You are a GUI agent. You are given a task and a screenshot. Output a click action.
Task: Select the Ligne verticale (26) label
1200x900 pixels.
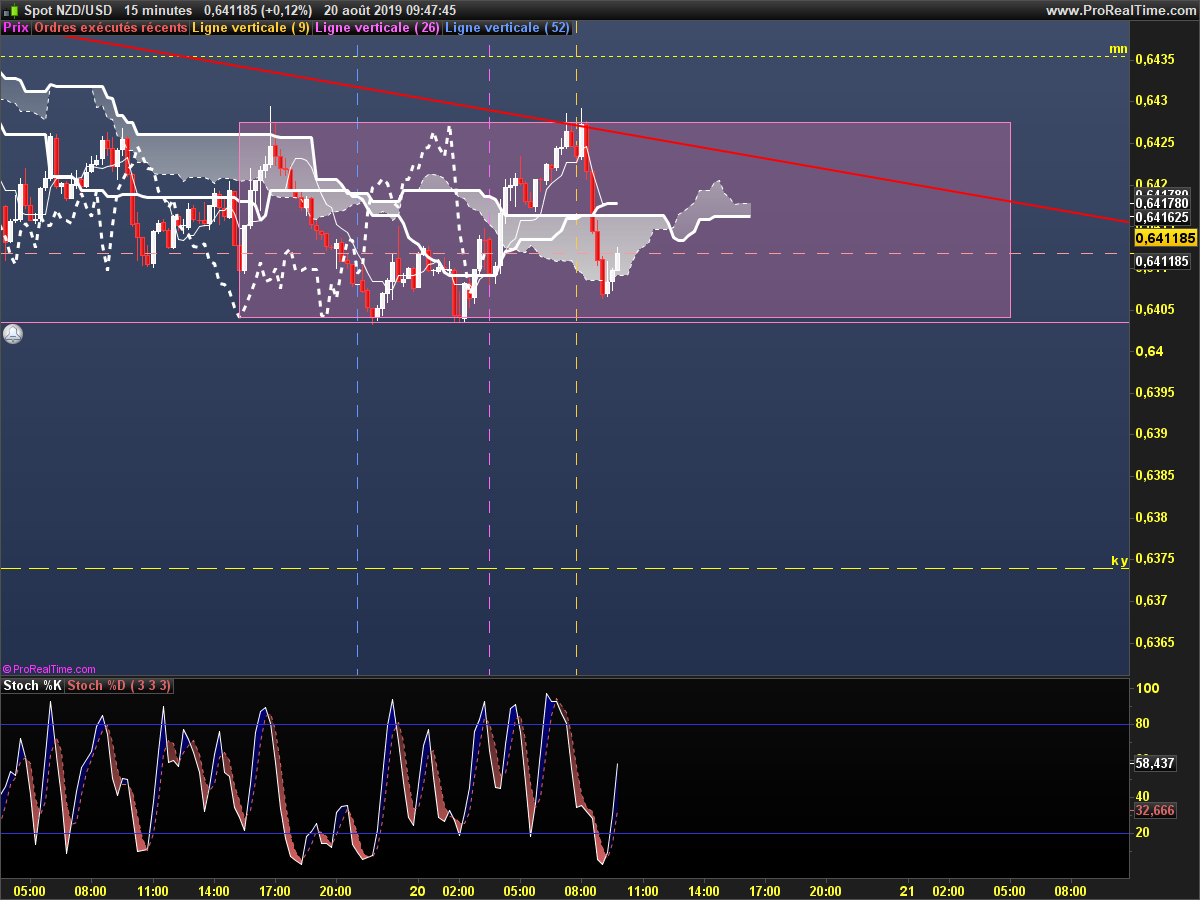tap(376, 28)
